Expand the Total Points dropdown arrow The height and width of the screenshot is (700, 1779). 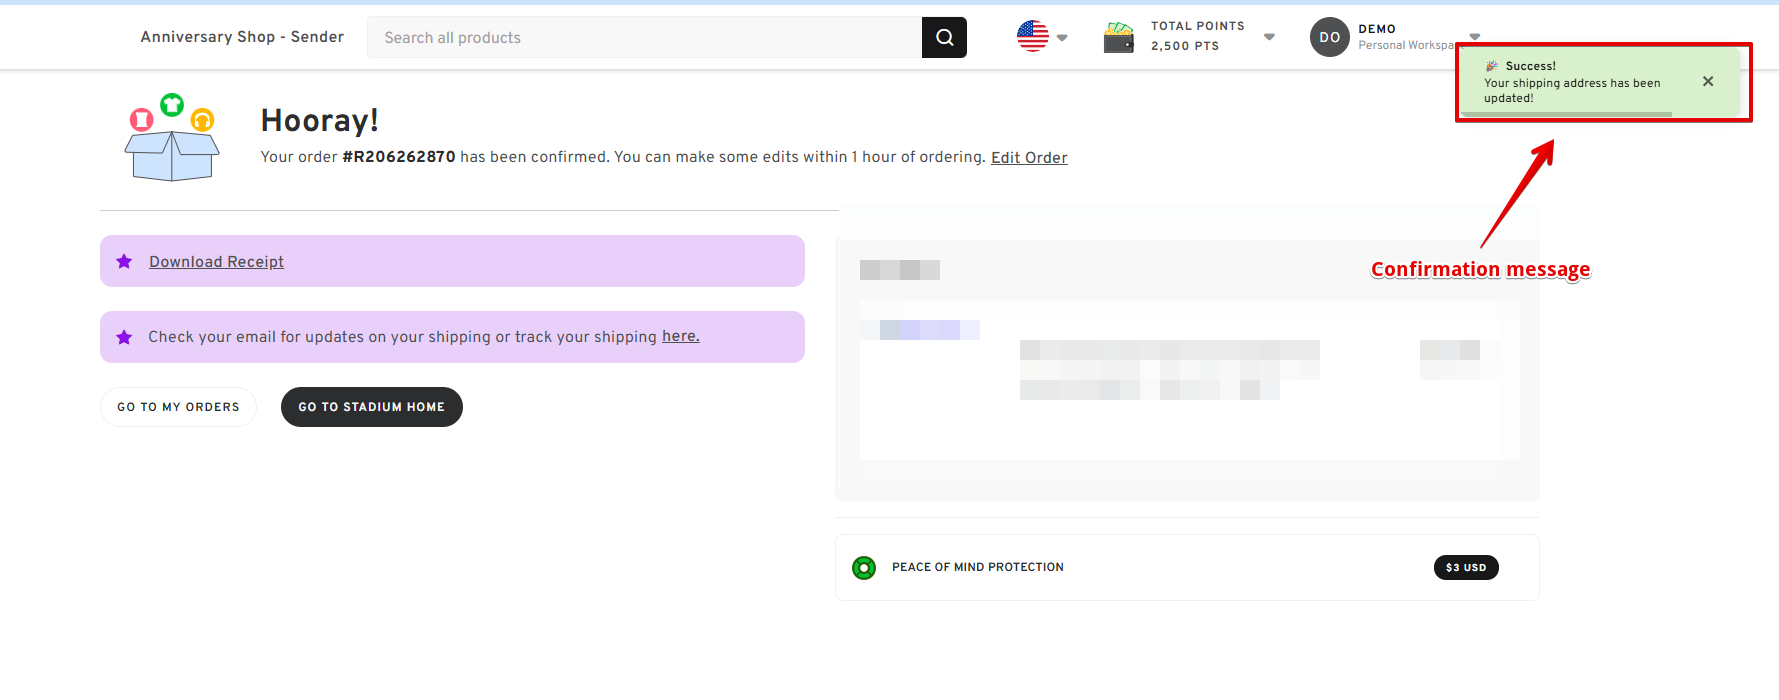coord(1269,37)
